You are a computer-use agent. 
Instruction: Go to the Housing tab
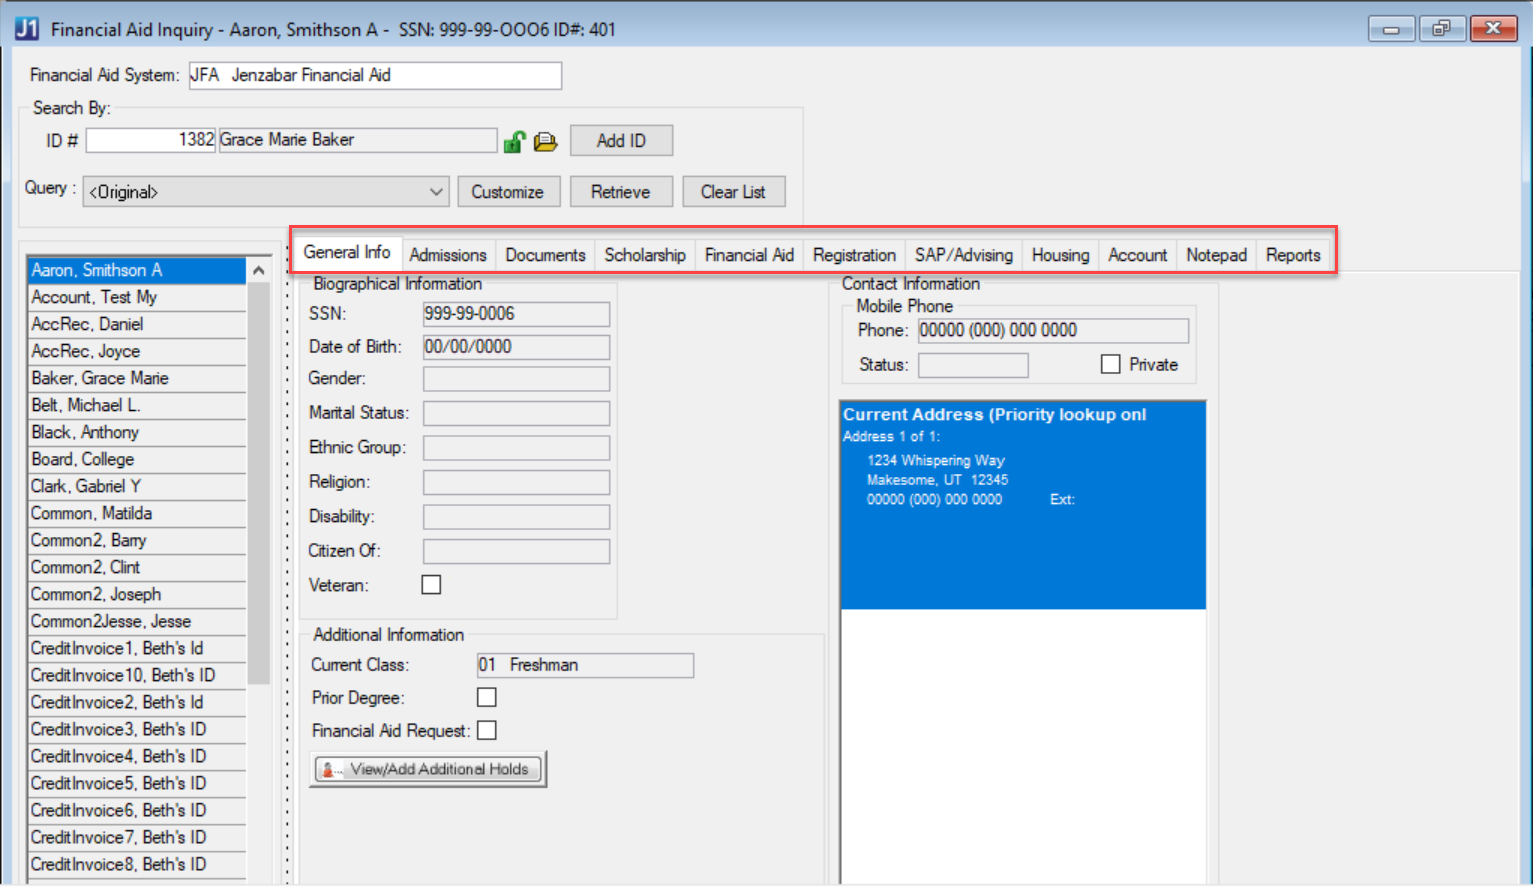(1060, 255)
